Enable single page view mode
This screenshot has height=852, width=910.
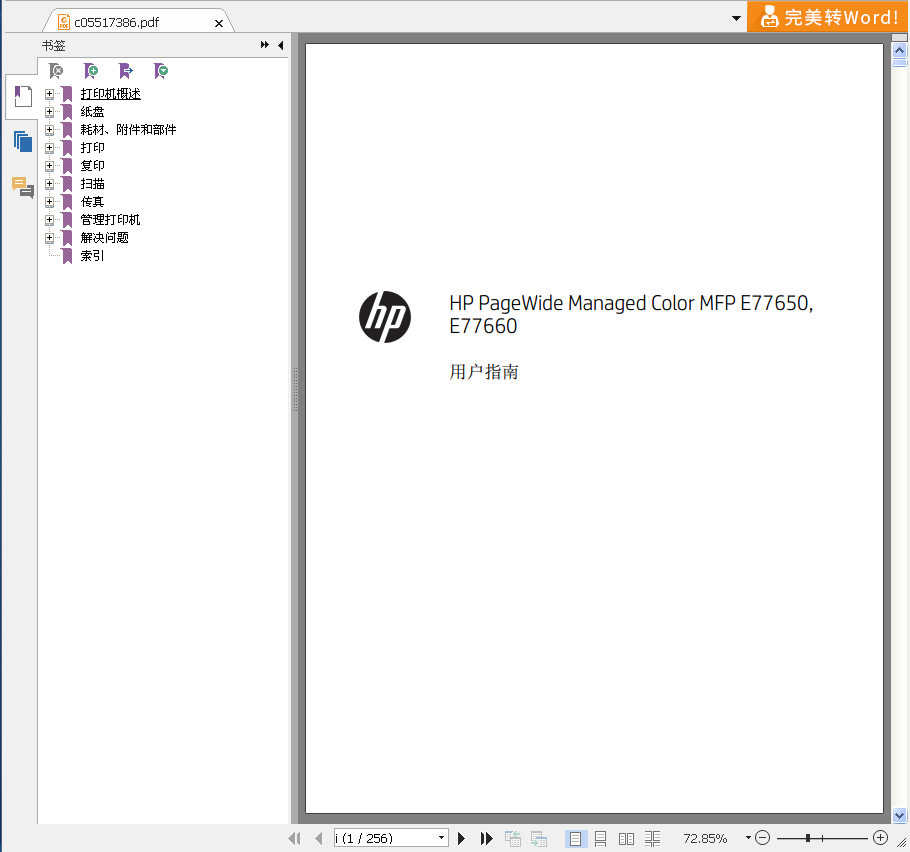click(x=575, y=838)
